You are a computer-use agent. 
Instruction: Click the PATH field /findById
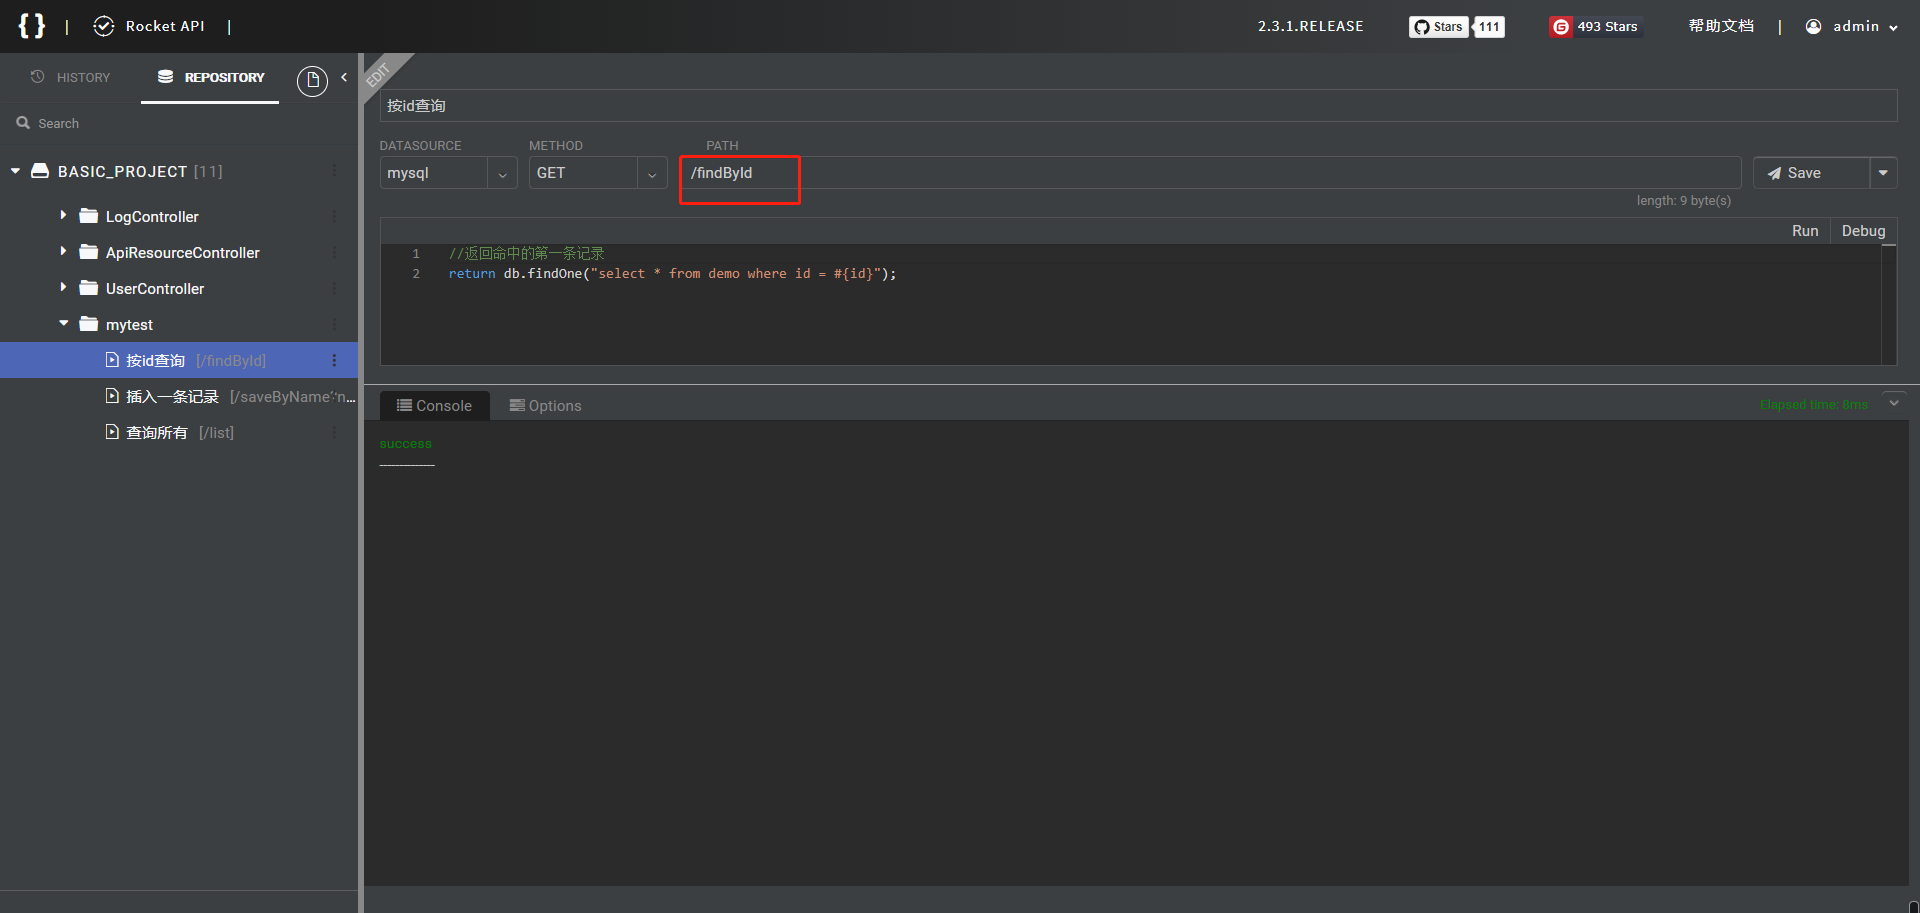(x=1210, y=173)
